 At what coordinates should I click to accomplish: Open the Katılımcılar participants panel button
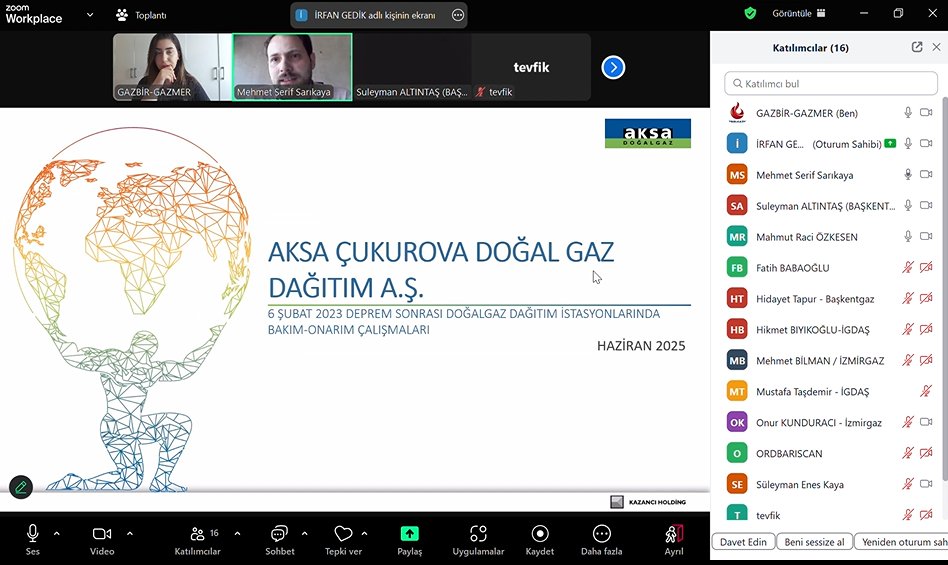point(197,540)
